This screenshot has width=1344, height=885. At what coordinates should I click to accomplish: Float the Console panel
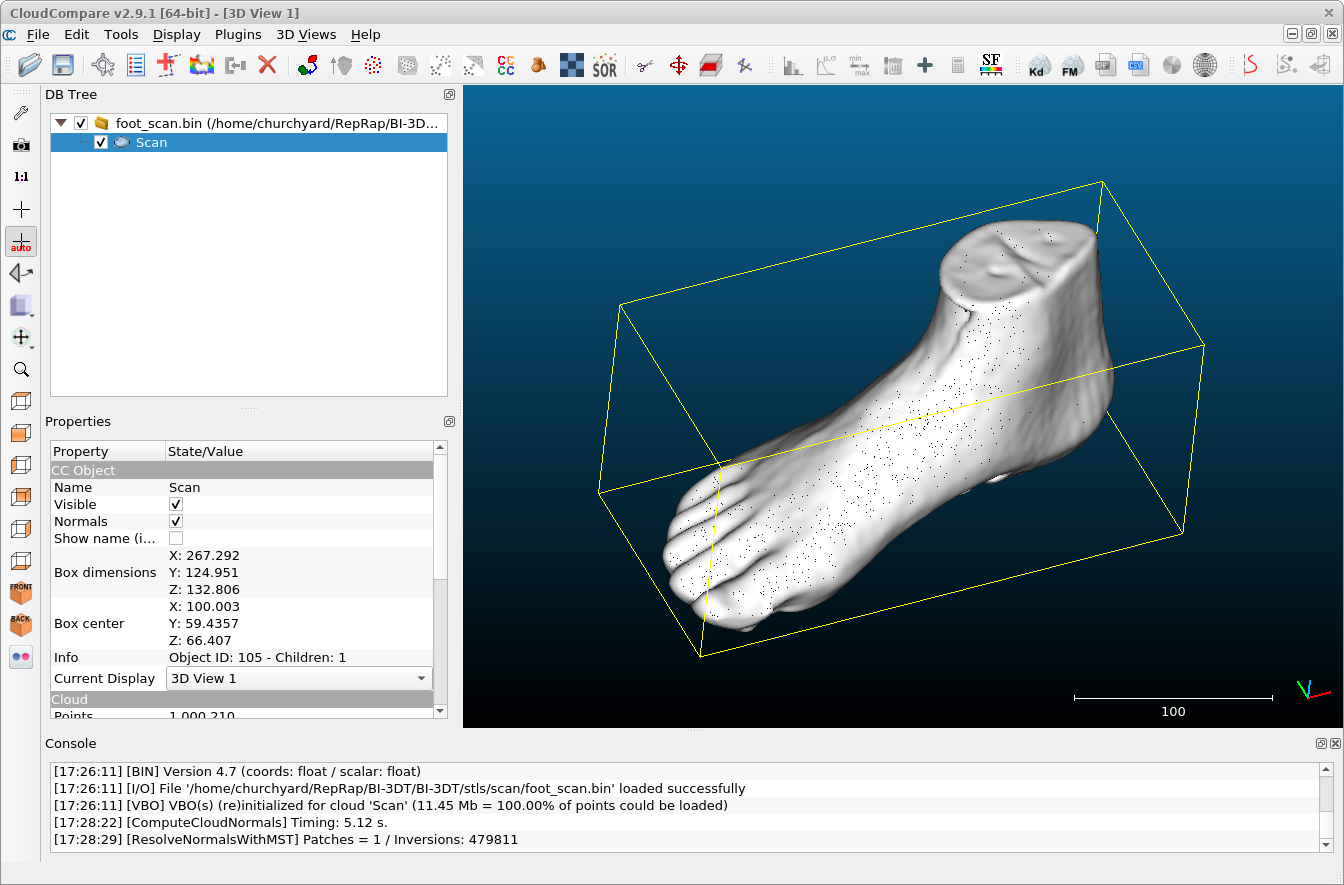[x=1321, y=744]
